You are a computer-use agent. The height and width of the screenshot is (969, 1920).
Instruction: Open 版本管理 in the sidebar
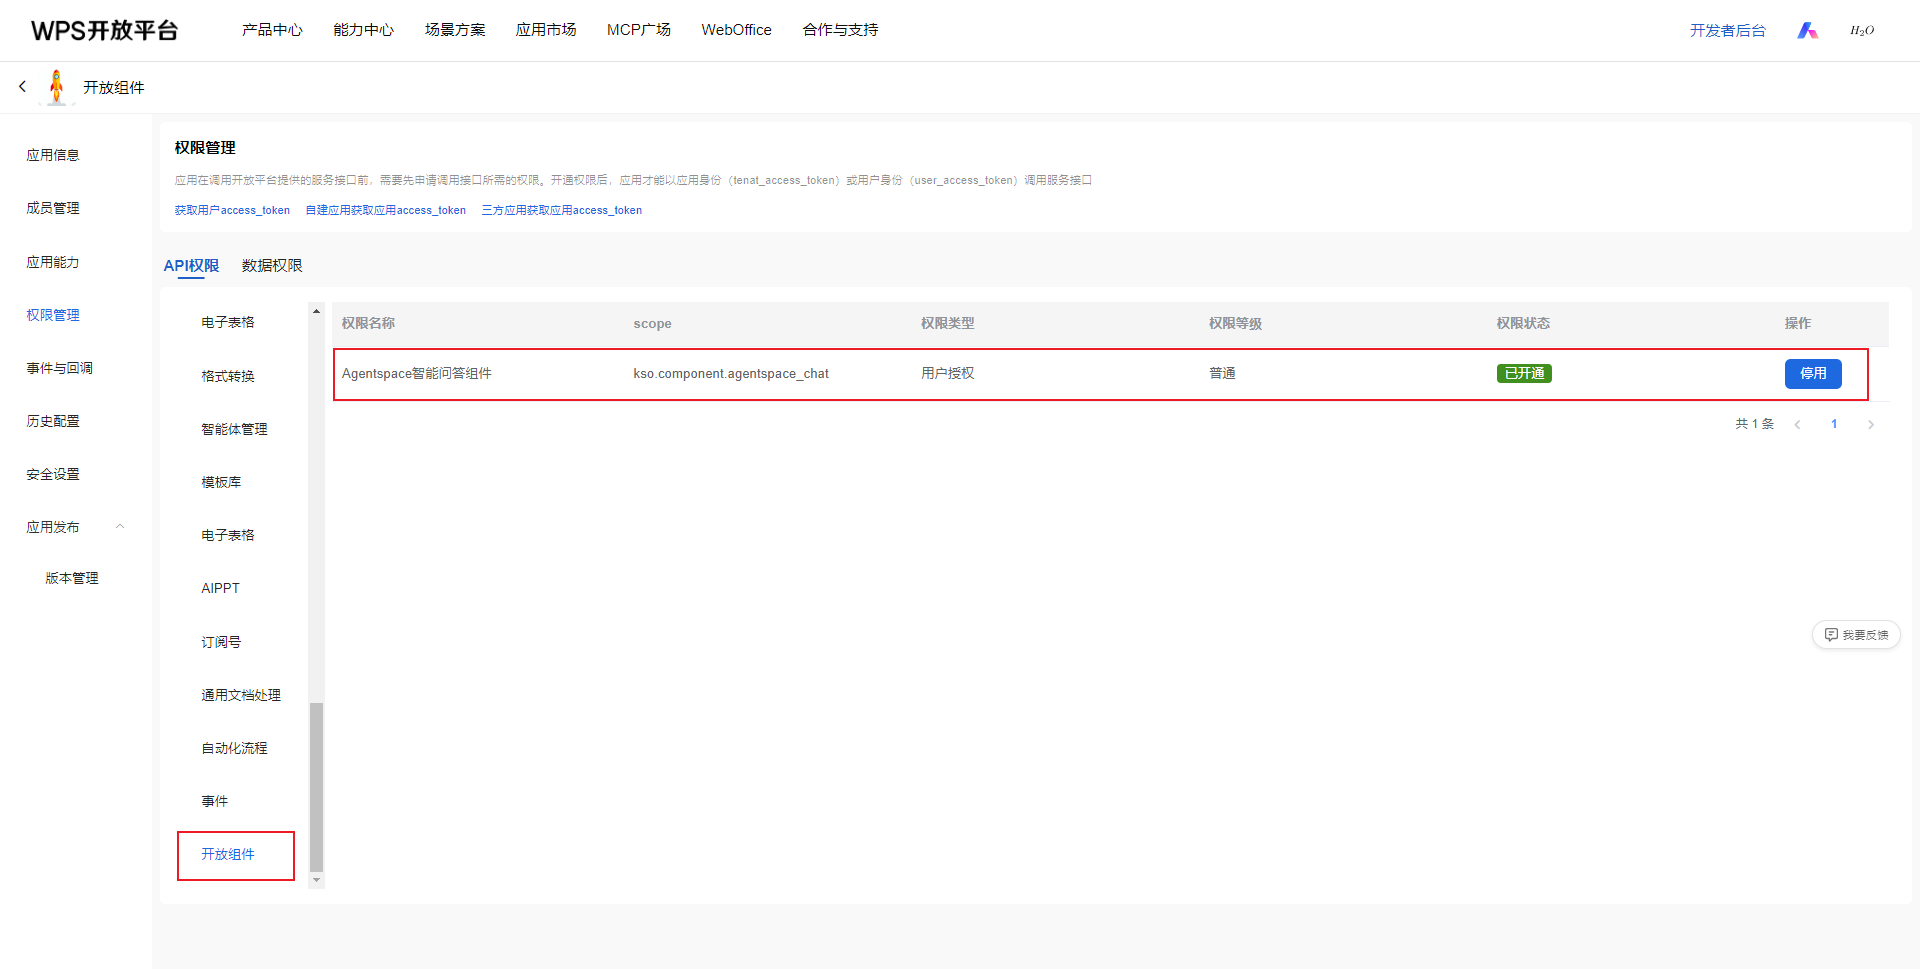(x=72, y=579)
